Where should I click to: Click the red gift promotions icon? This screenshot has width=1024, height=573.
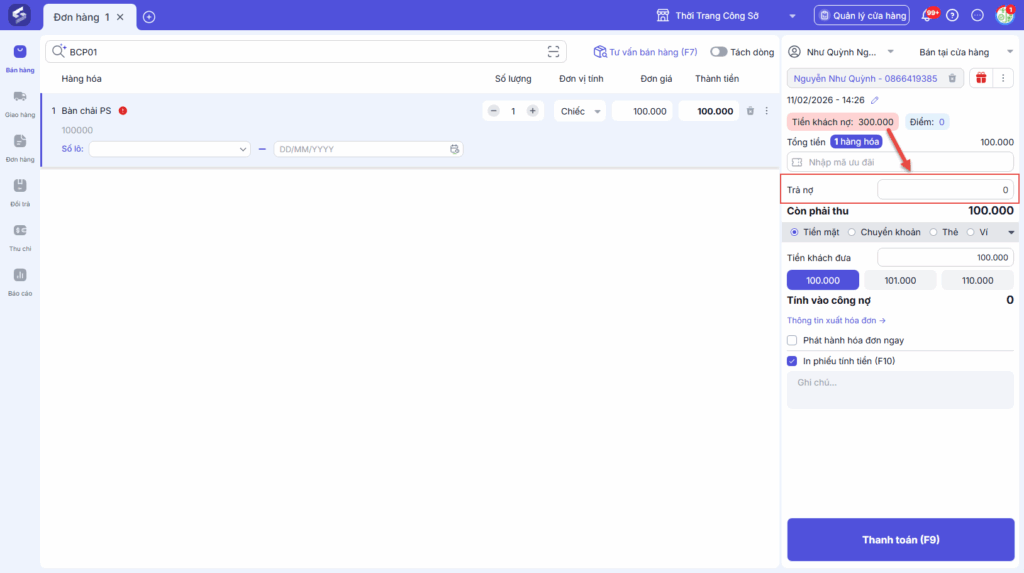tap(981, 78)
